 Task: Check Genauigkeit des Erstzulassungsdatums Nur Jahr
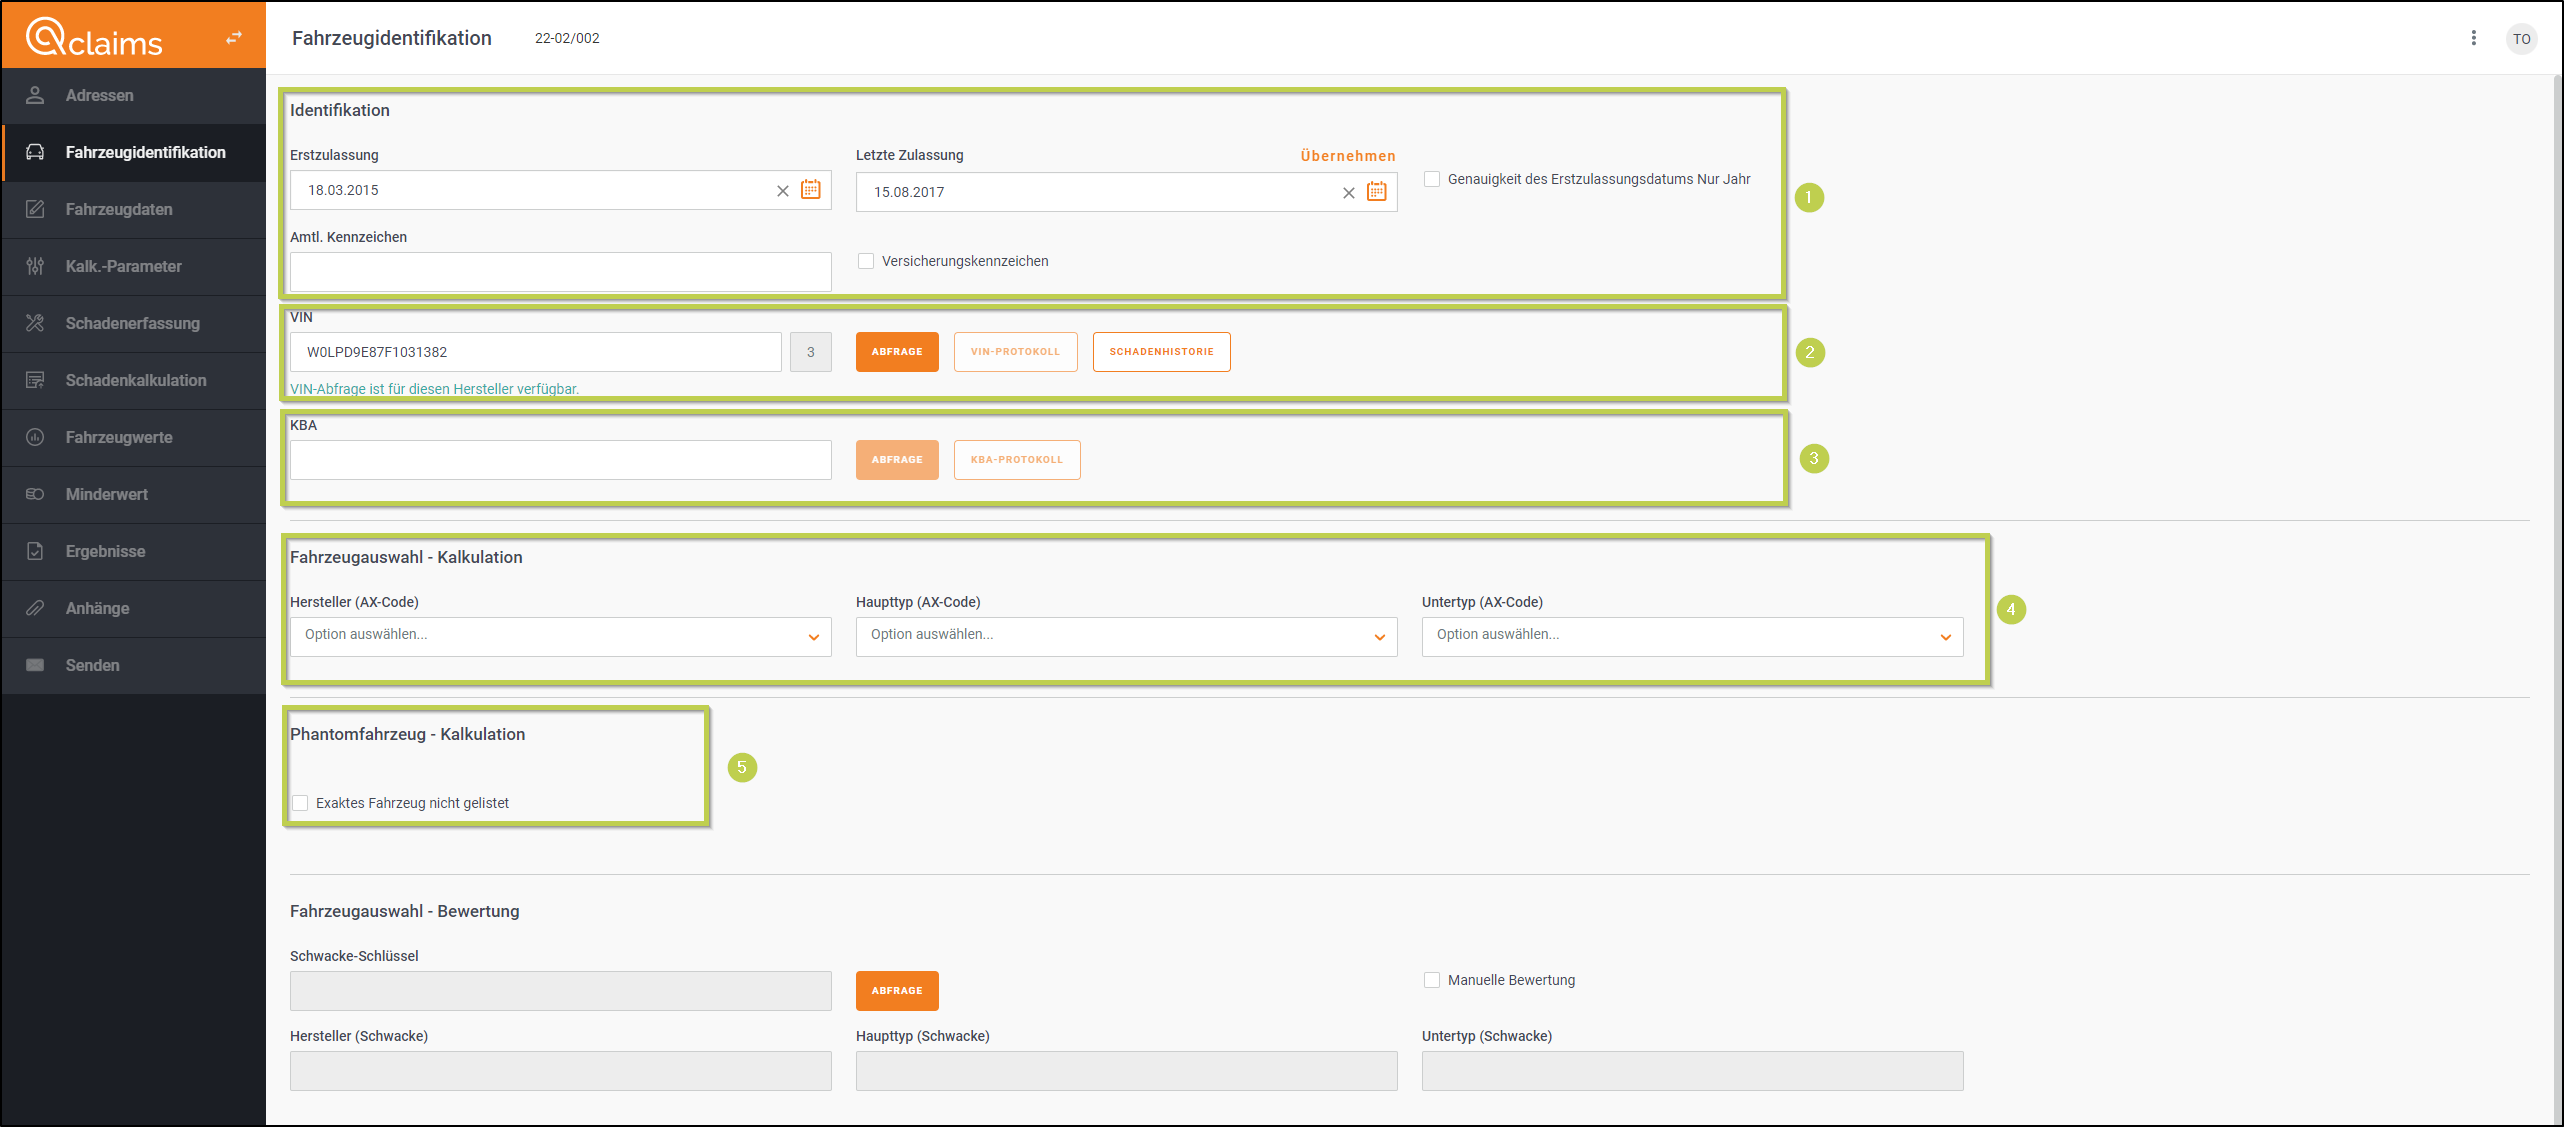(x=1432, y=179)
